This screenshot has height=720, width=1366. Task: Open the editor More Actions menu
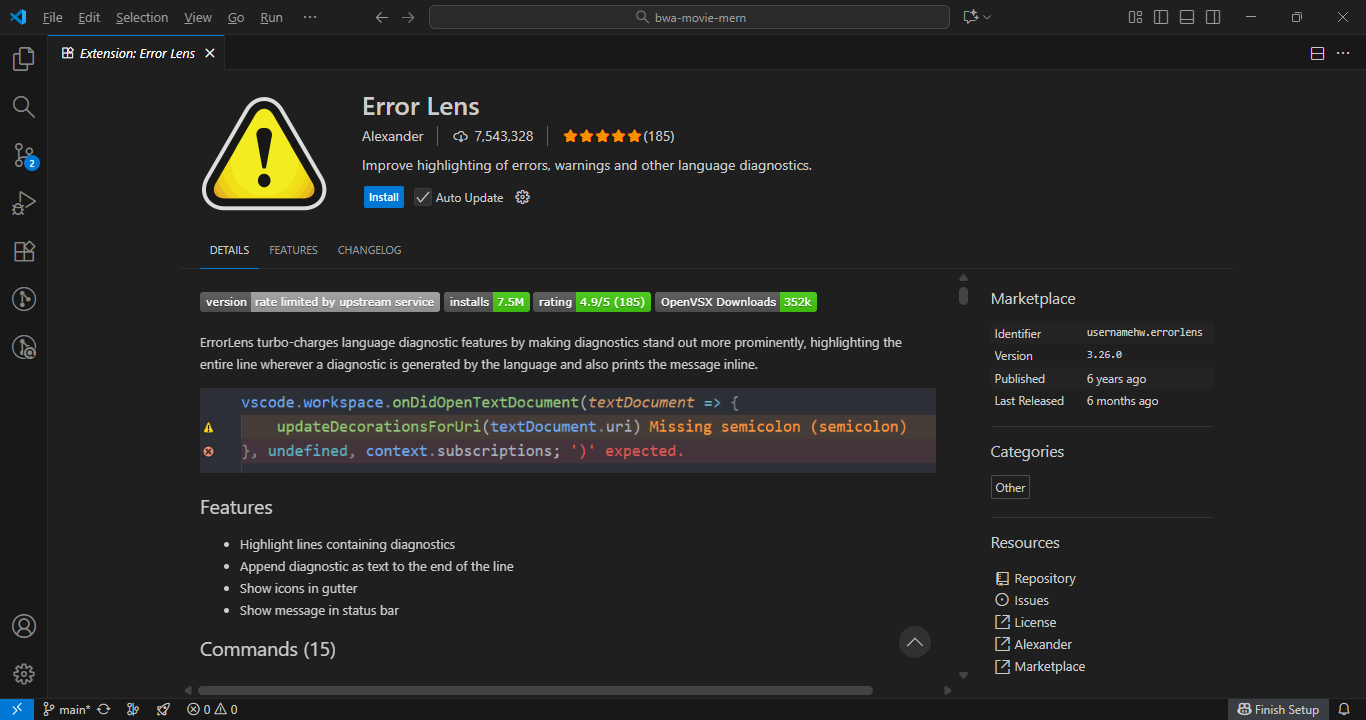1343,53
